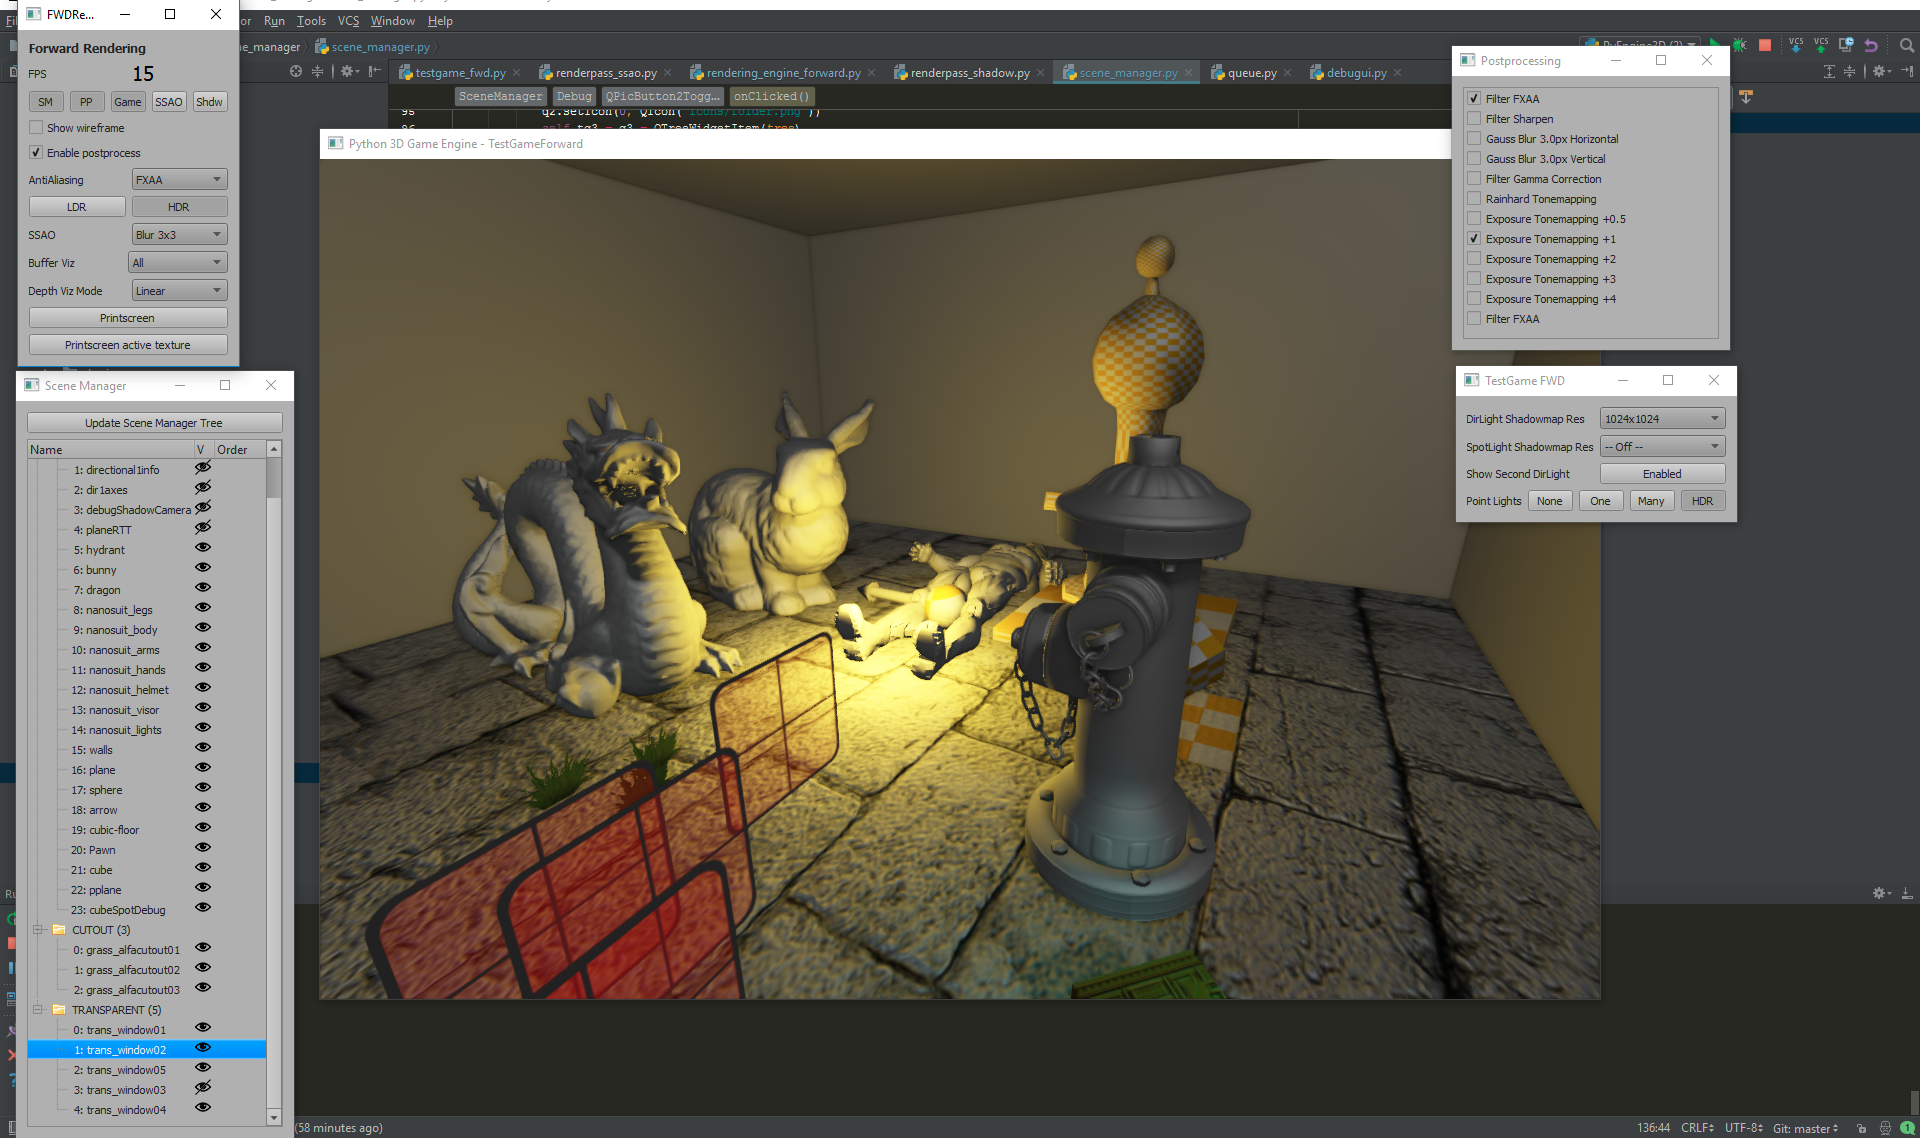Toggle visibility eye for 7: dragon
The image size is (1920, 1138).
(x=203, y=588)
